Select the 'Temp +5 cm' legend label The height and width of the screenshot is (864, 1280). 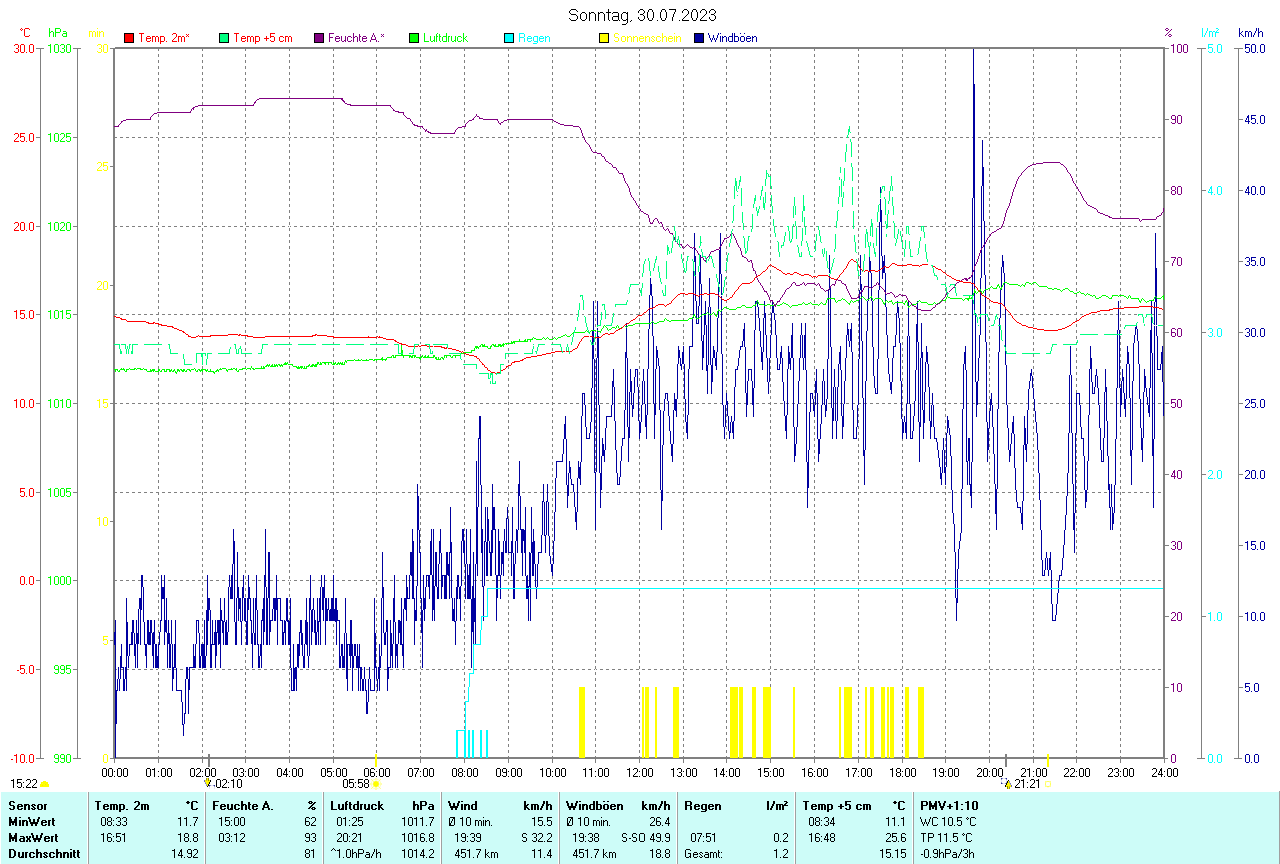[x=263, y=38]
